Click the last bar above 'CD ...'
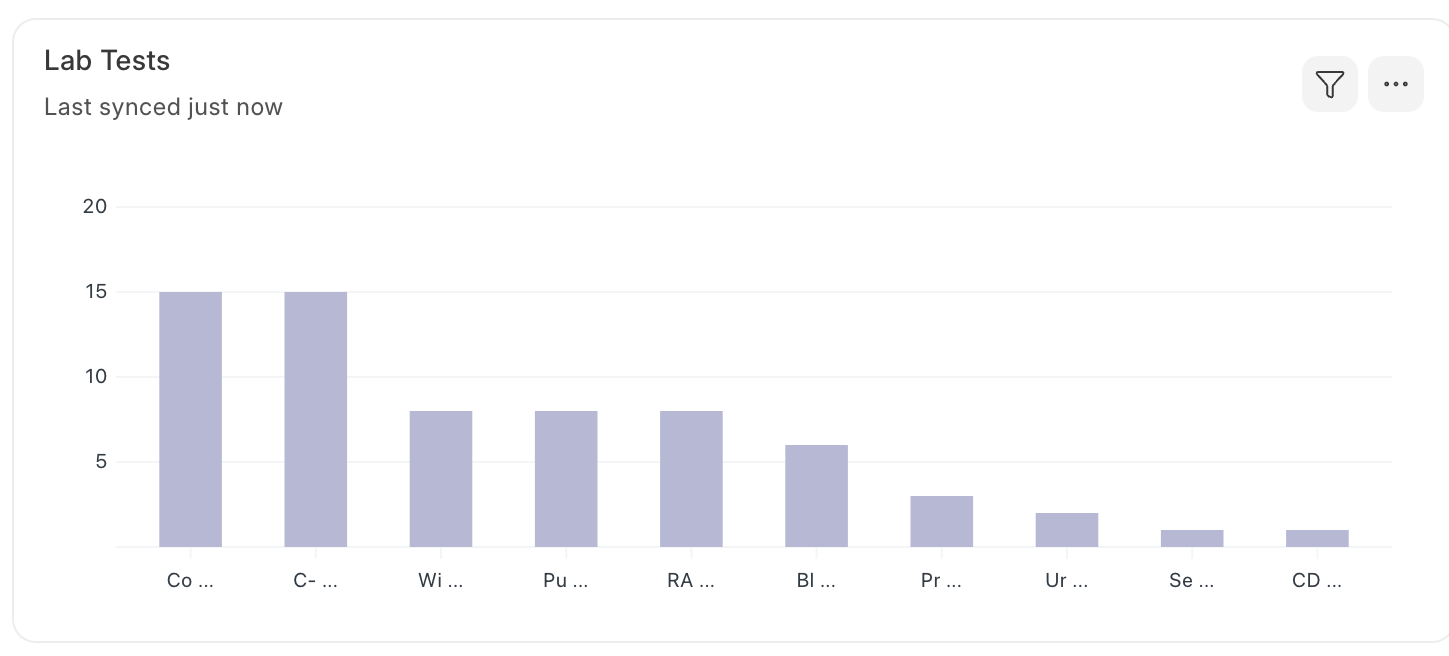Screen dimensions: 1449x656 click(1317, 538)
